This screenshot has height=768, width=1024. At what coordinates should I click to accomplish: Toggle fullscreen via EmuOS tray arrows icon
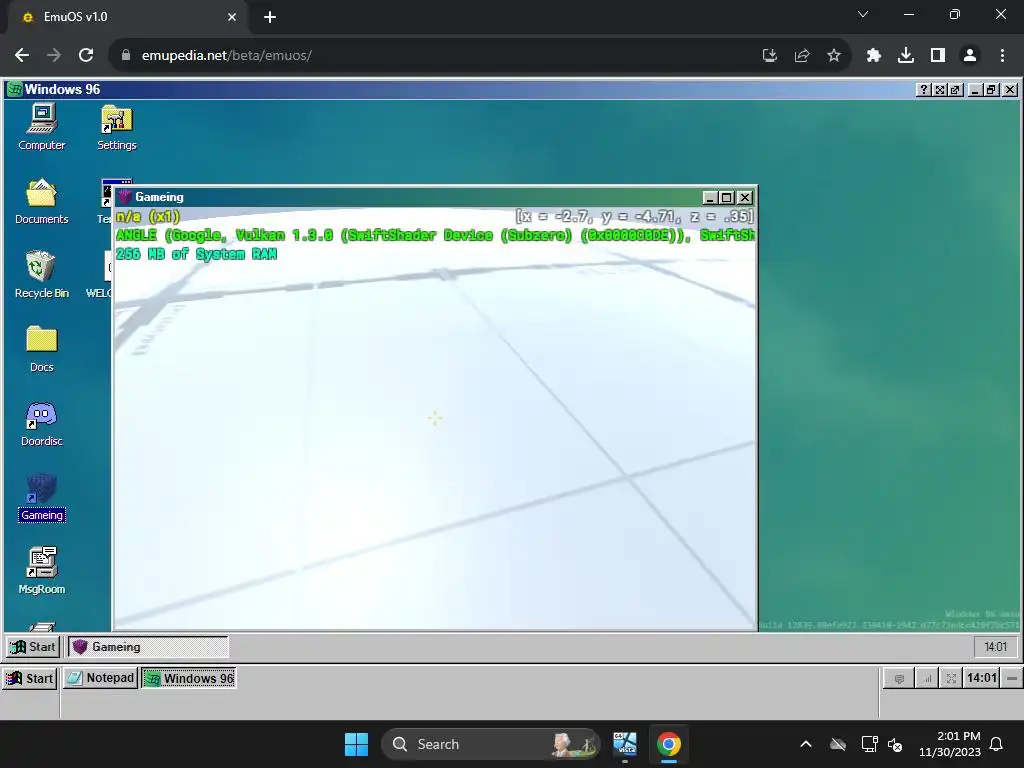(x=951, y=679)
